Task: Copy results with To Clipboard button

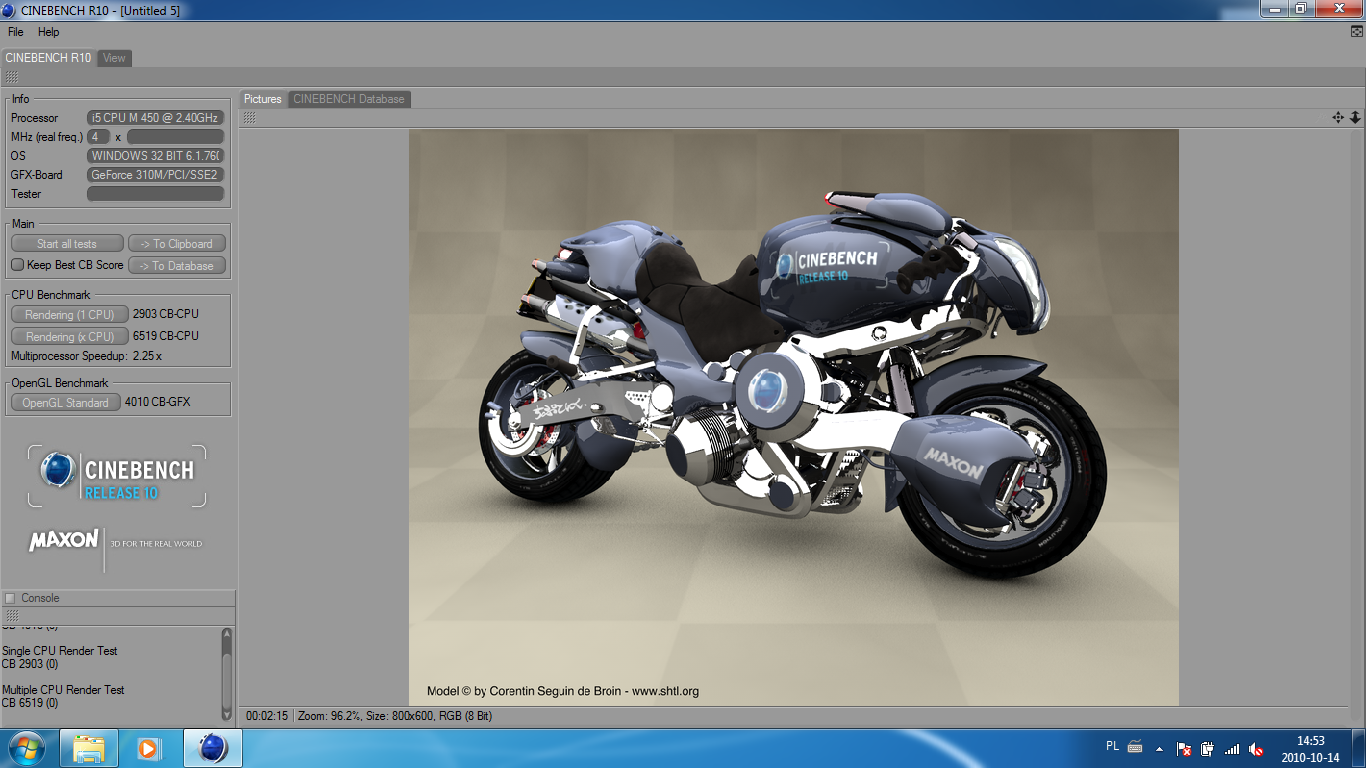Action: (x=177, y=244)
